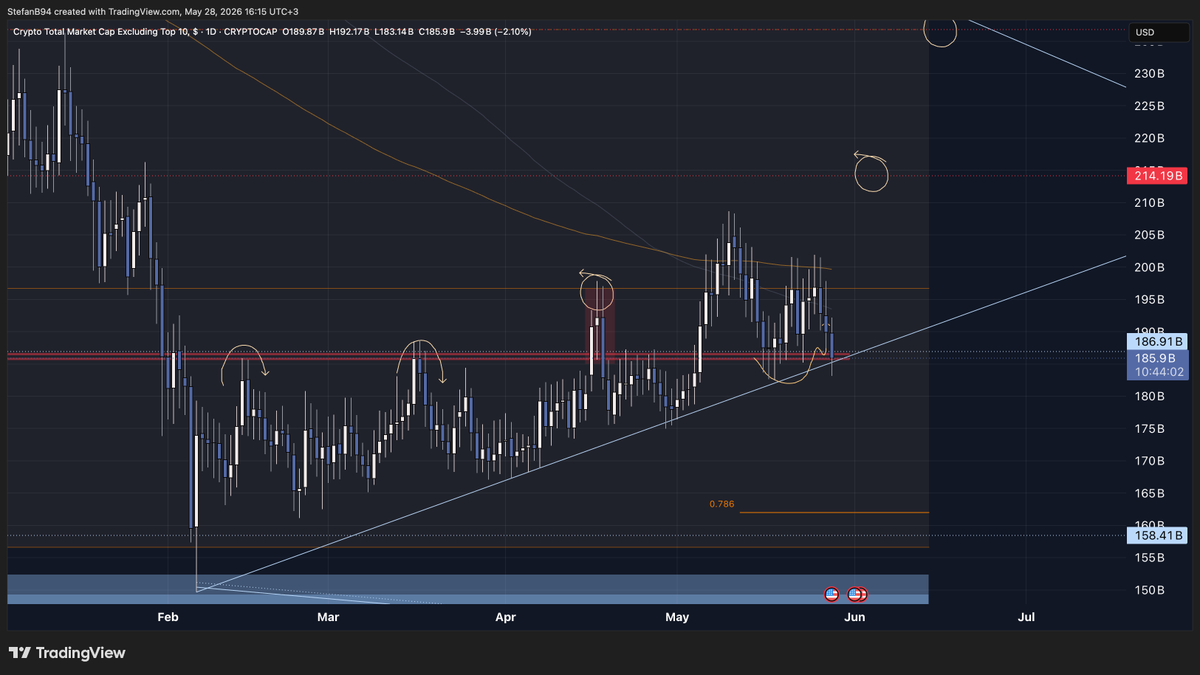Click the Mar label on time axis
The image size is (1200, 675).
(328, 618)
